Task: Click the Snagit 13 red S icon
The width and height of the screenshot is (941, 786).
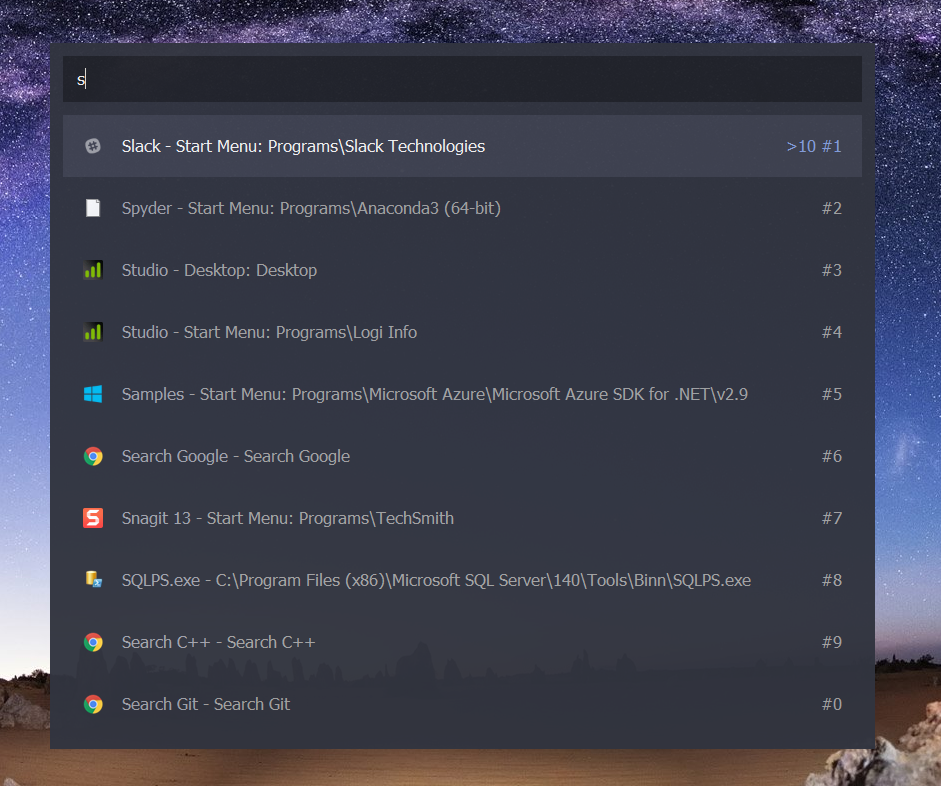Action: (x=93, y=518)
